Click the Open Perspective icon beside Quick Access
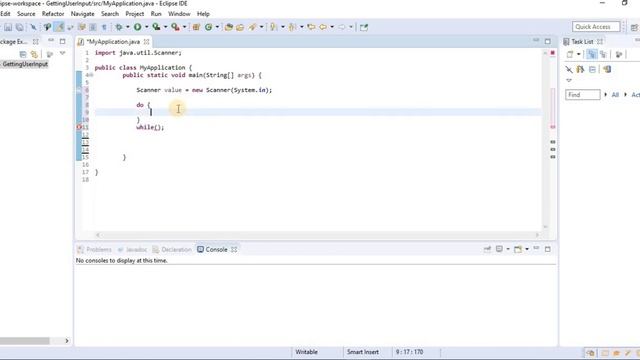The width and height of the screenshot is (640, 360). [x=634, y=27]
